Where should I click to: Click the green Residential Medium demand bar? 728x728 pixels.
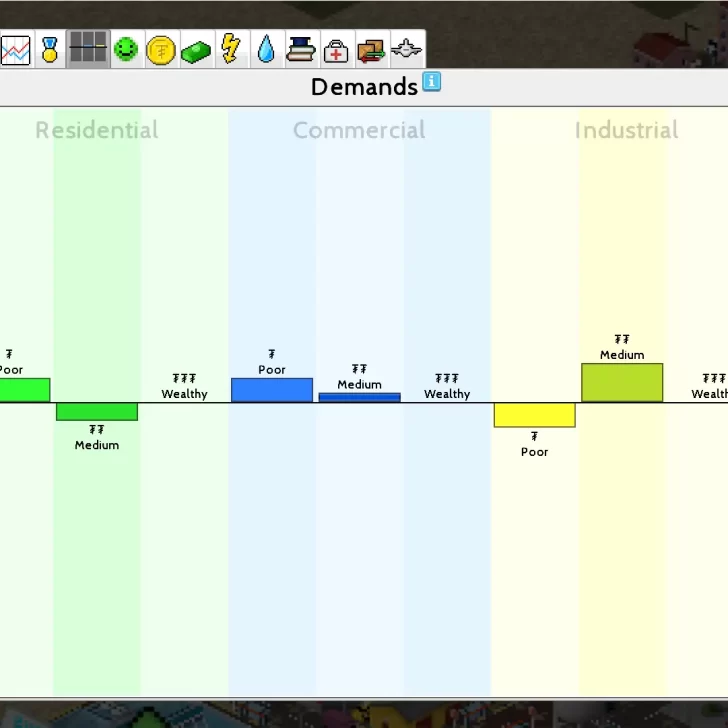pyautogui.click(x=97, y=411)
